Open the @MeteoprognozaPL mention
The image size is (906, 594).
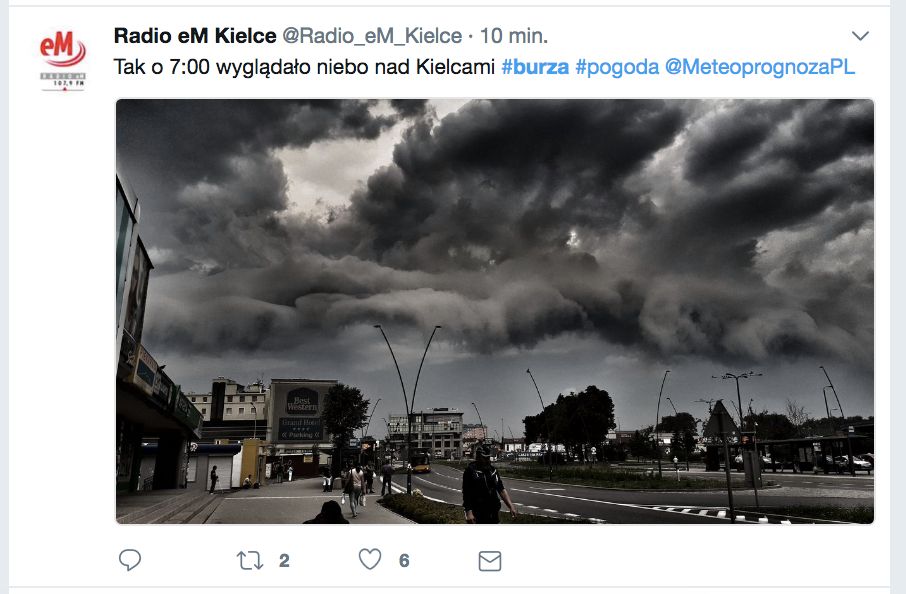760,67
